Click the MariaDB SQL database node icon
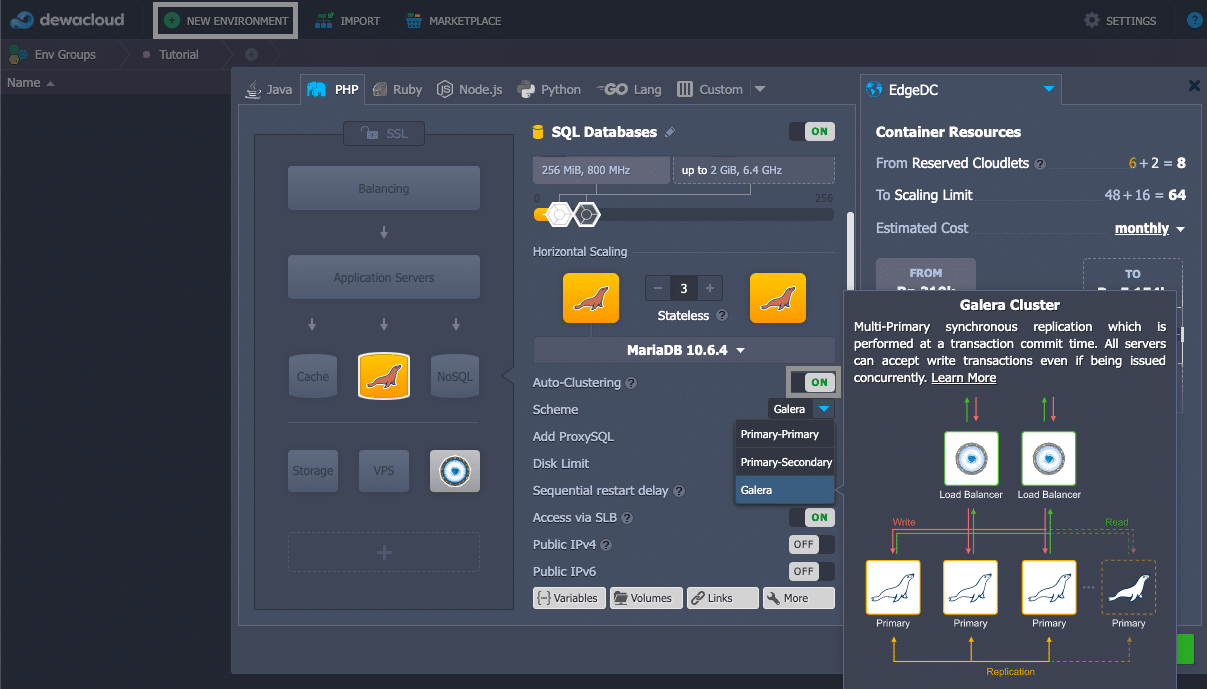Image resolution: width=1207 pixels, height=689 pixels. (384, 376)
